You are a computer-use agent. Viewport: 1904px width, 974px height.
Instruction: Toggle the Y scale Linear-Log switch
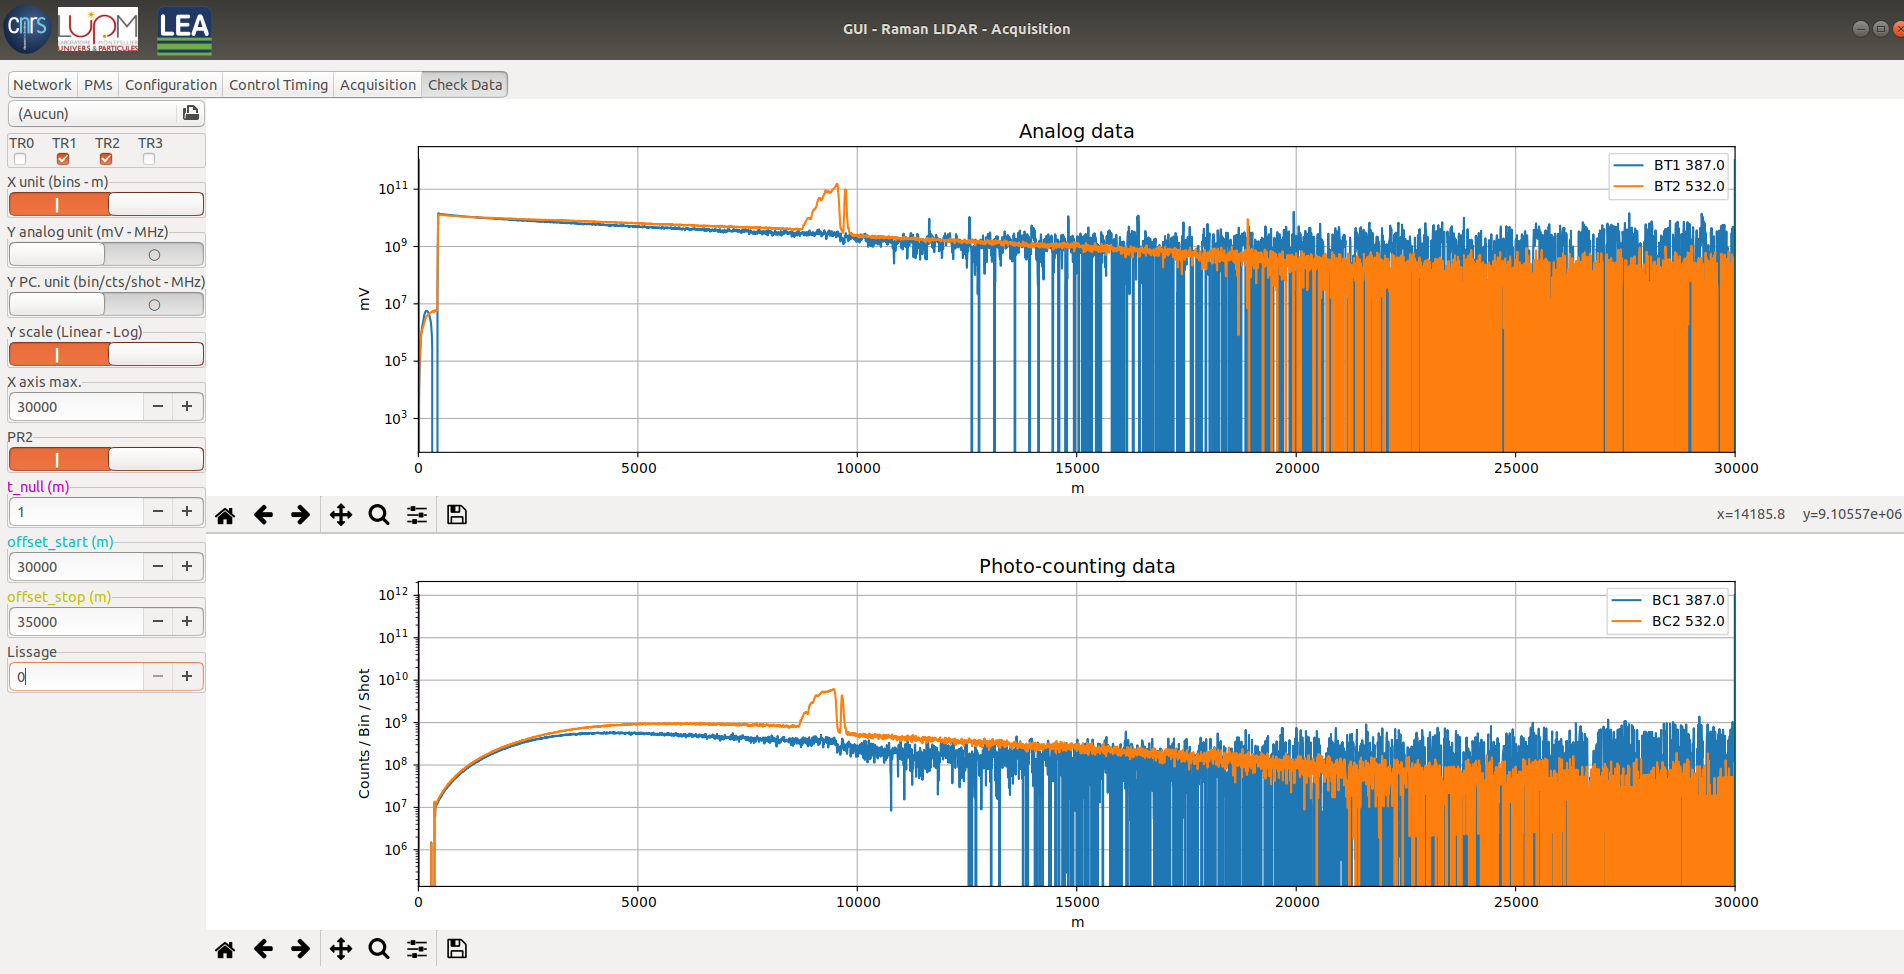[106, 354]
